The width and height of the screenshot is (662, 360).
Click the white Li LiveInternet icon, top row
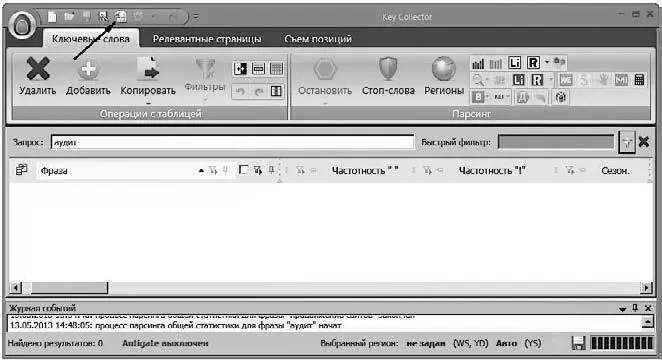point(514,63)
